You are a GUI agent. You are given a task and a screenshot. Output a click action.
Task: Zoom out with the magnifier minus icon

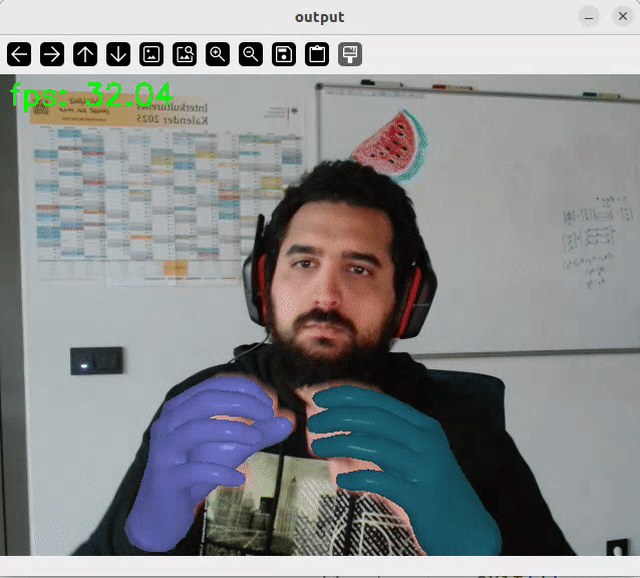[250, 54]
